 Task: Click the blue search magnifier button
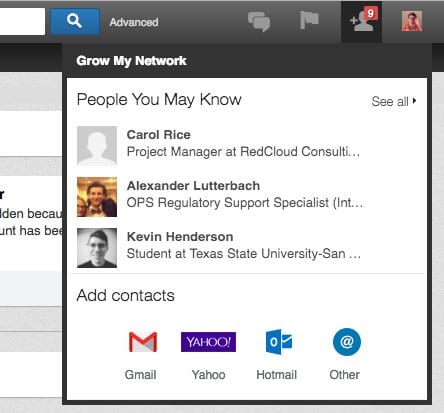75,22
